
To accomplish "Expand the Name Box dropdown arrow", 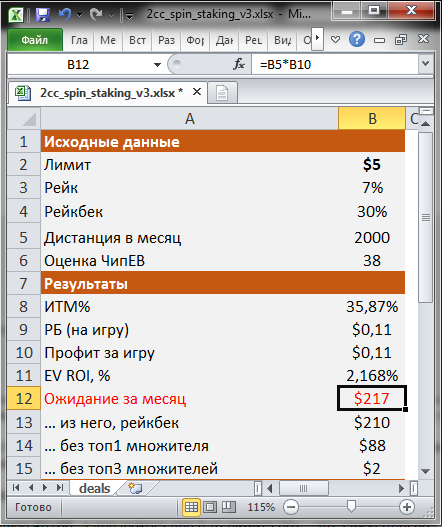I will (x=157, y=65).
